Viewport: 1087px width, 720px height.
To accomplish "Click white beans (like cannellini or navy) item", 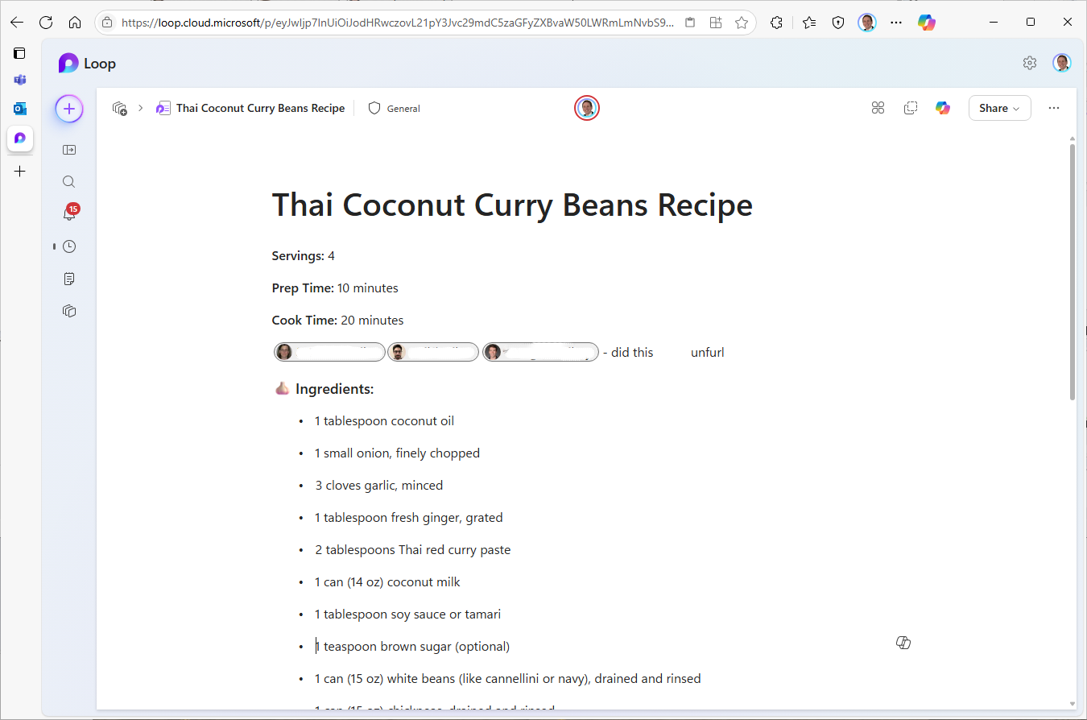I will tap(507, 678).
